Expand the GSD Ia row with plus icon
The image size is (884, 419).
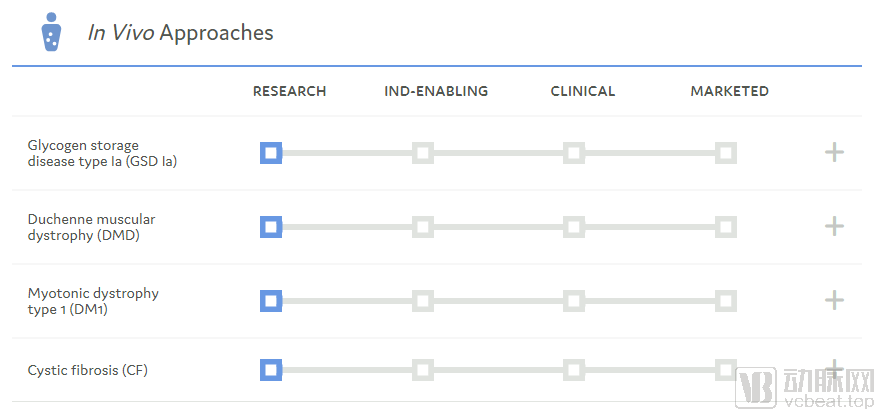tap(834, 152)
